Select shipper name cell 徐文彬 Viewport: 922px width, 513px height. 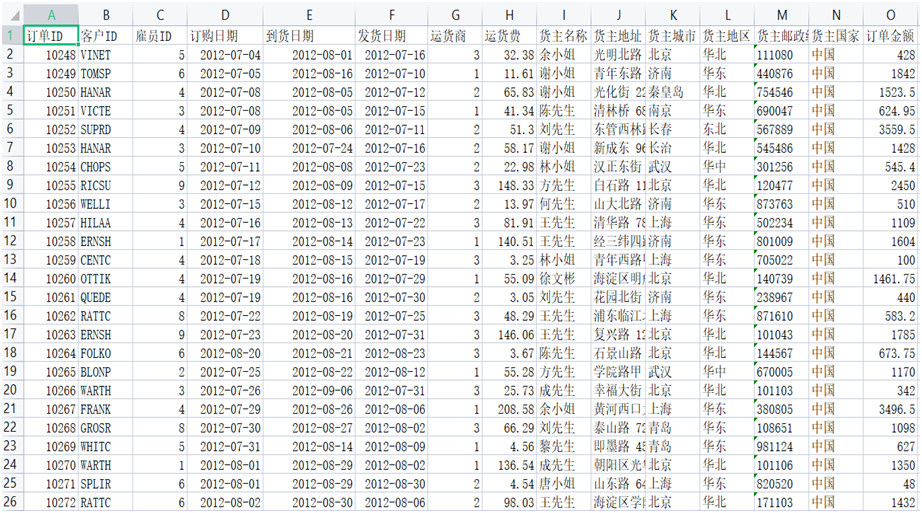tap(564, 278)
